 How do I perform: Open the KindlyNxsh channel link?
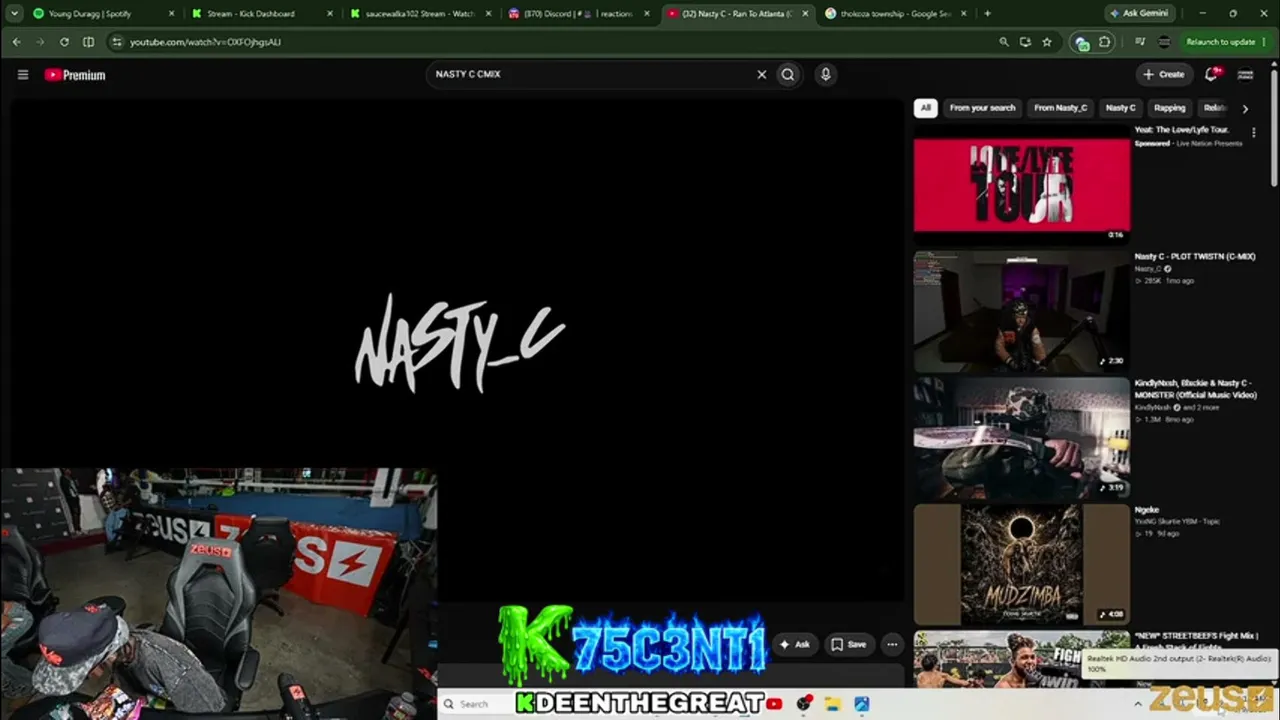1152,408
